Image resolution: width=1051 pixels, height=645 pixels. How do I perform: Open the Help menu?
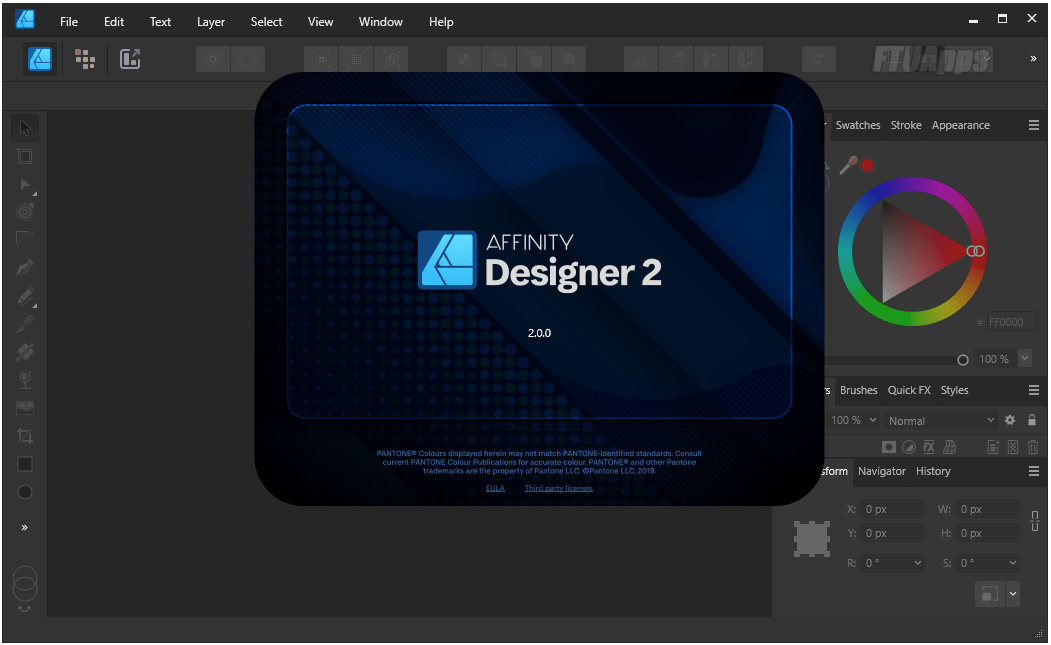pos(441,21)
